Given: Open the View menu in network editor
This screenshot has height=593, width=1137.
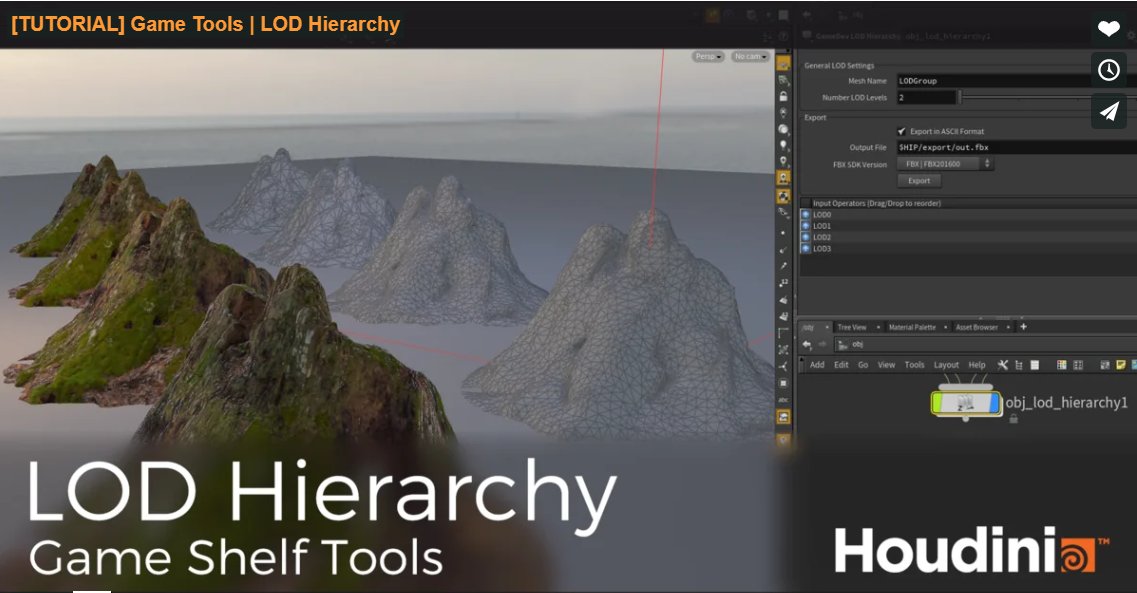Looking at the screenshot, I should 886,365.
